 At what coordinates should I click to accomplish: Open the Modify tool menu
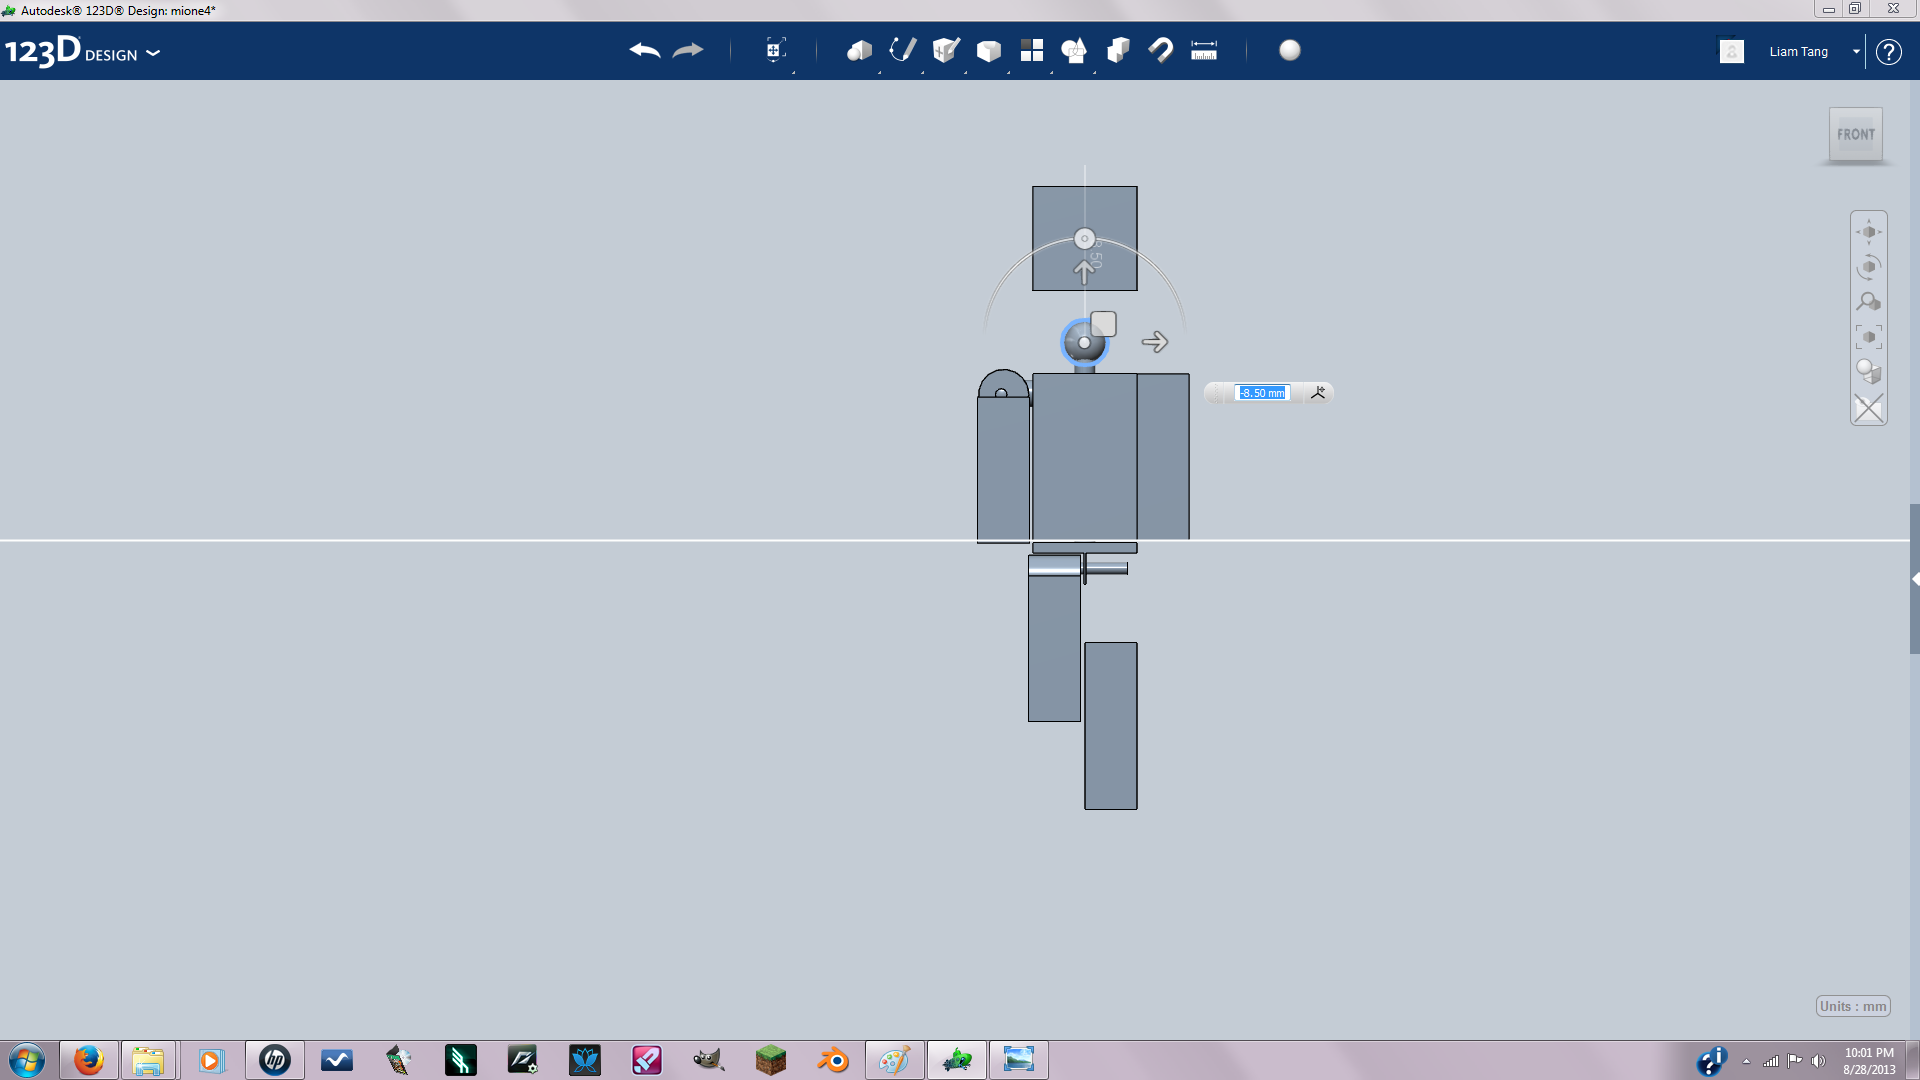pos(989,50)
